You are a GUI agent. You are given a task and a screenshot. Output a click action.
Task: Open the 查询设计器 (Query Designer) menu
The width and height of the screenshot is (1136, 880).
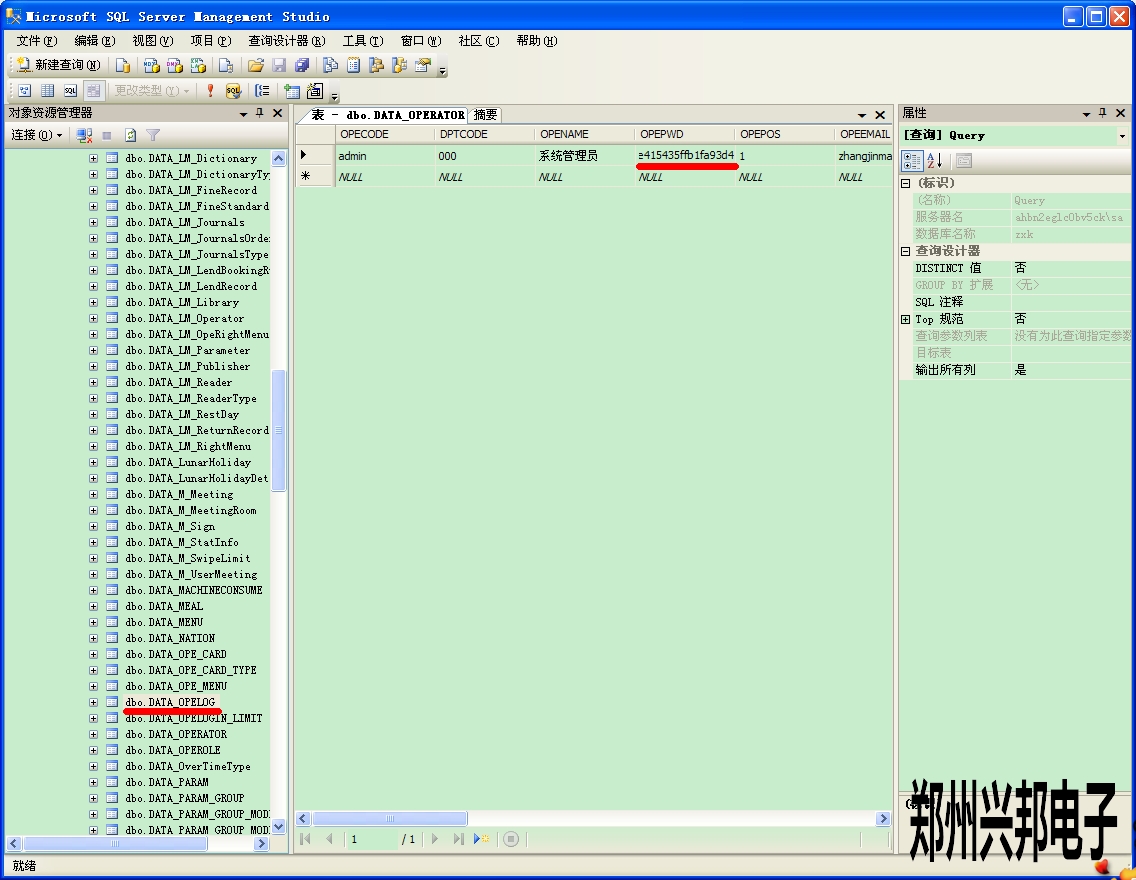pyautogui.click(x=286, y=41)
